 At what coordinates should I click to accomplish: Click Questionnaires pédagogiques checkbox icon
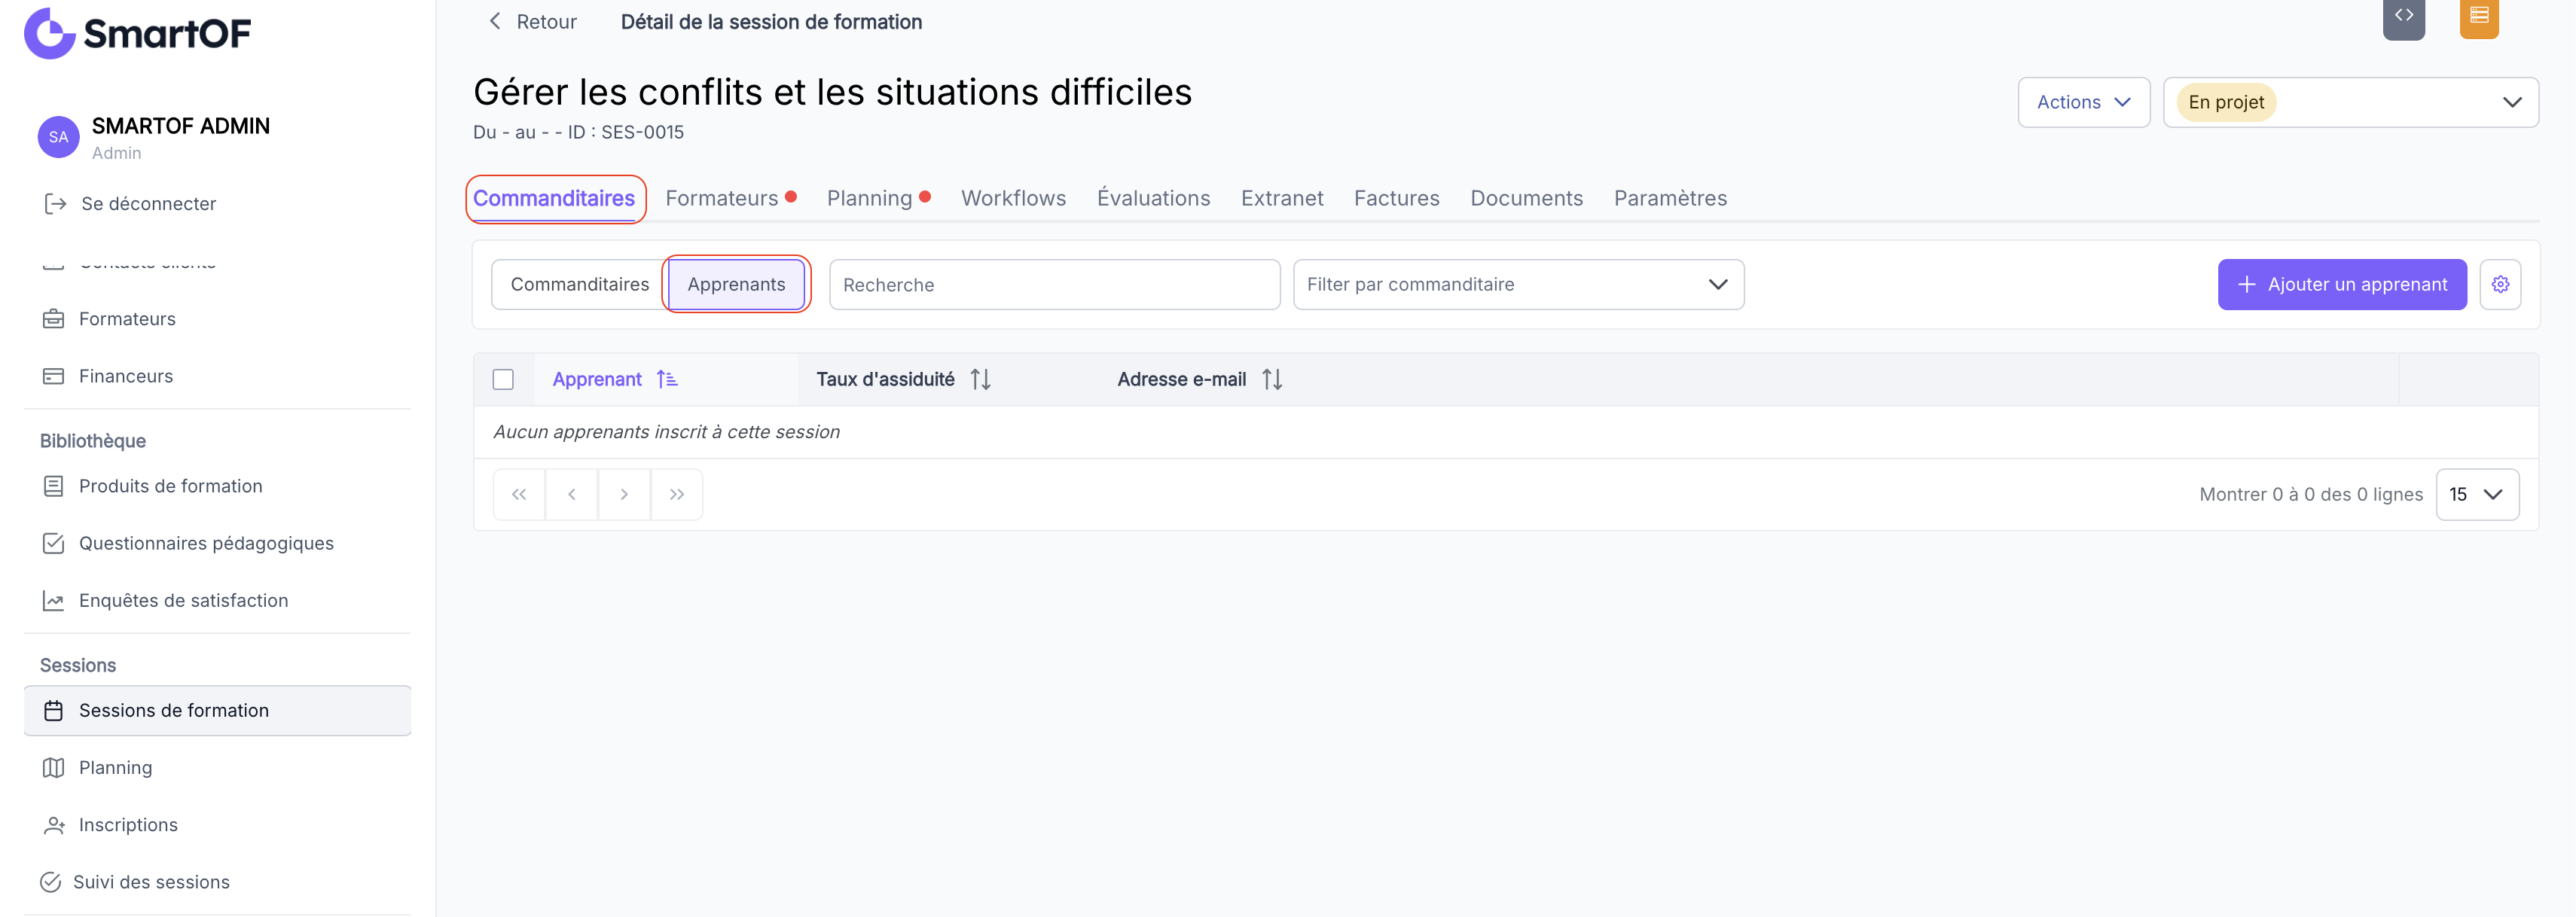(53, 543)
